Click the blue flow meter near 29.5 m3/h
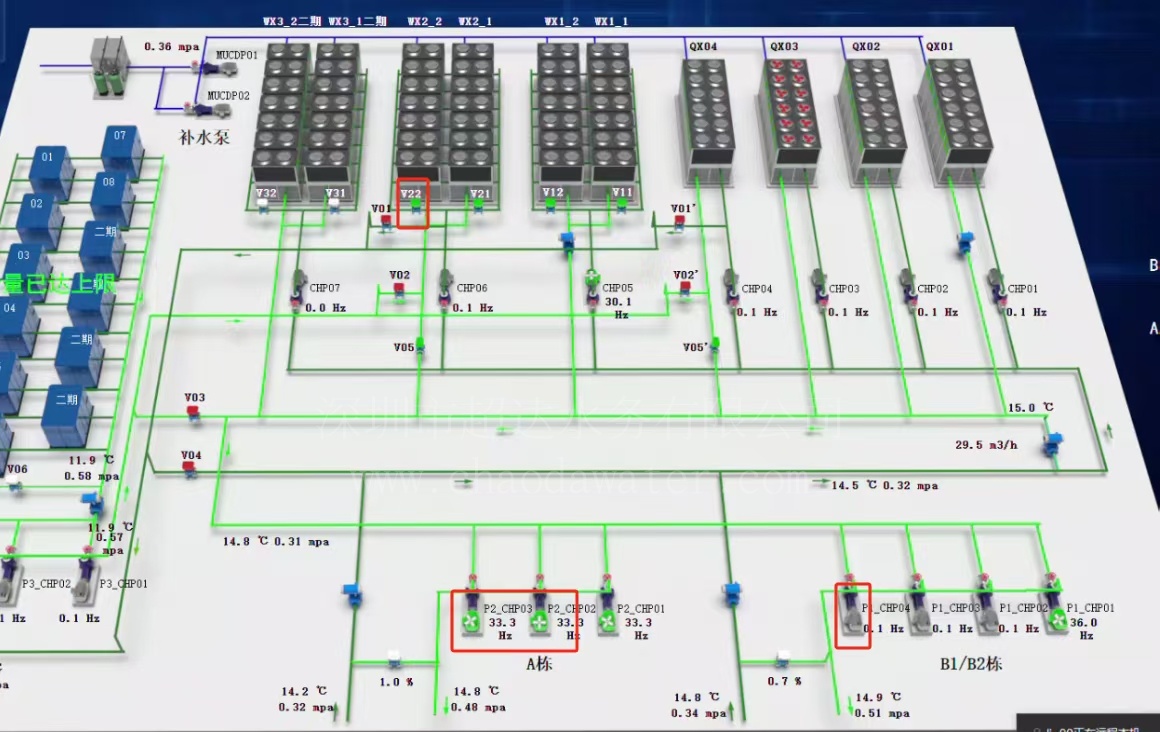1160x732 pixels. tap(1053, 443)
